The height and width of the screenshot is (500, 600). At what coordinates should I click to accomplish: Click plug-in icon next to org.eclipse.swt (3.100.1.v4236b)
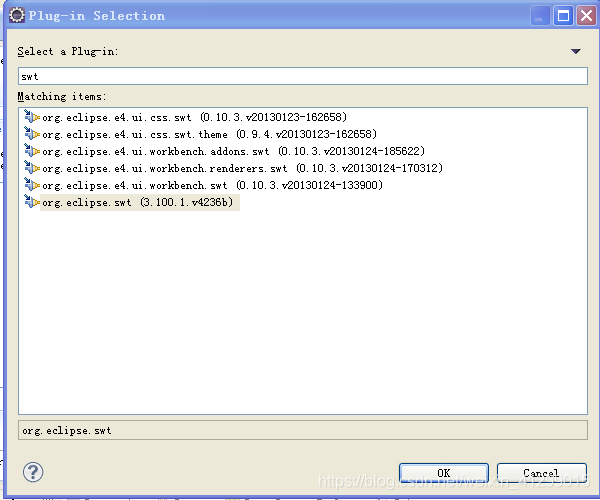(x=32, y=202)
